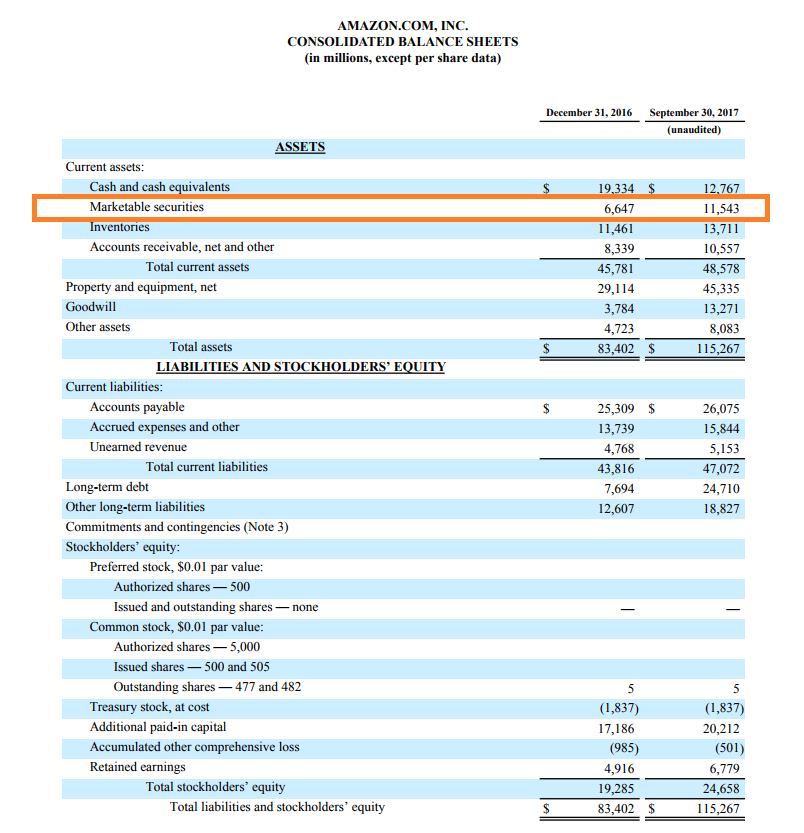
Task: Select the AMAZON.COM, INC. title heading
Action: pos(402,25)
